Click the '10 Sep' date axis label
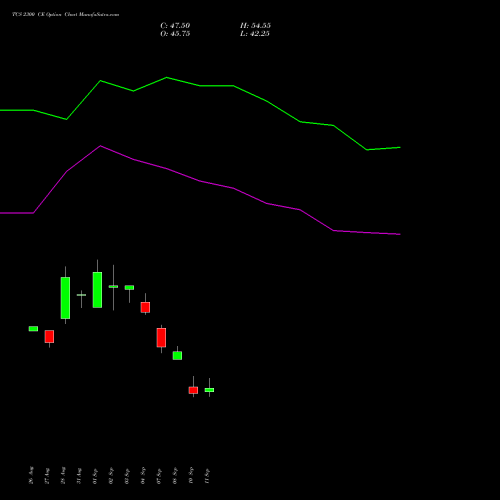Image resolution: width=500 pixels, height=500 pixels. 191,475
